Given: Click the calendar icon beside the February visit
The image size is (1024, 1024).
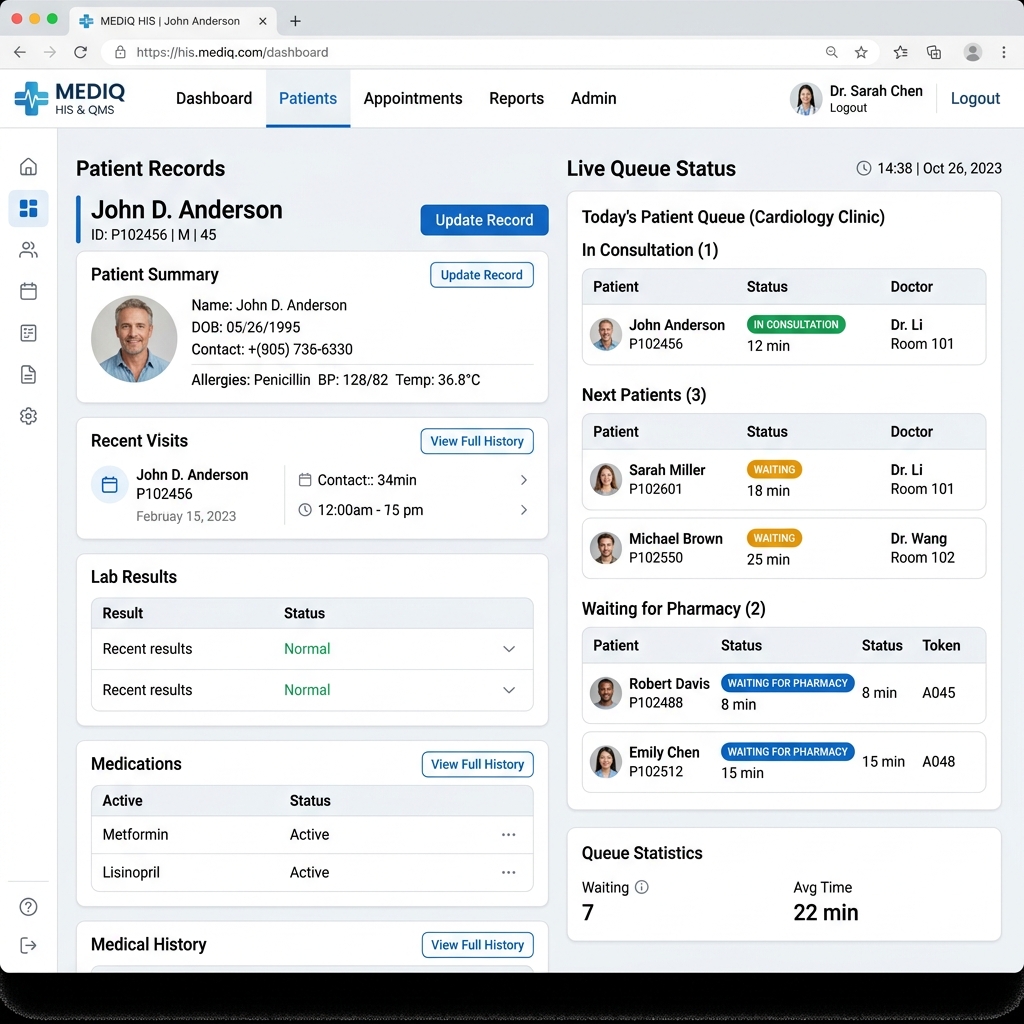Looking at the screenshot, I should click(110, 485).
